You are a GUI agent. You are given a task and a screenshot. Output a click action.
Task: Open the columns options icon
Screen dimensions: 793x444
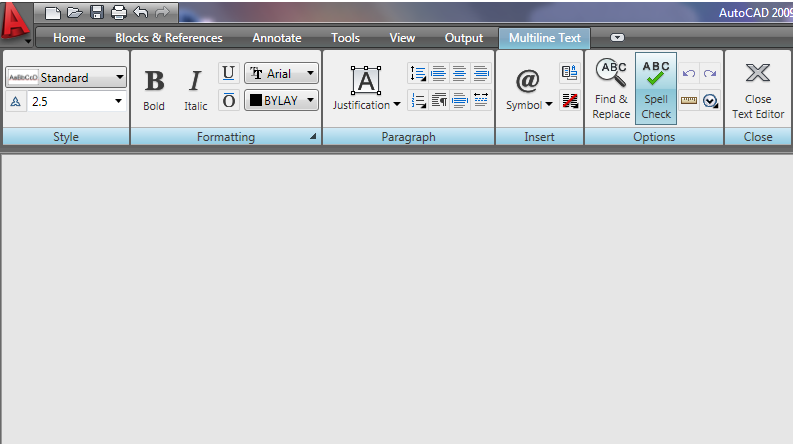[x=569, y=100]
